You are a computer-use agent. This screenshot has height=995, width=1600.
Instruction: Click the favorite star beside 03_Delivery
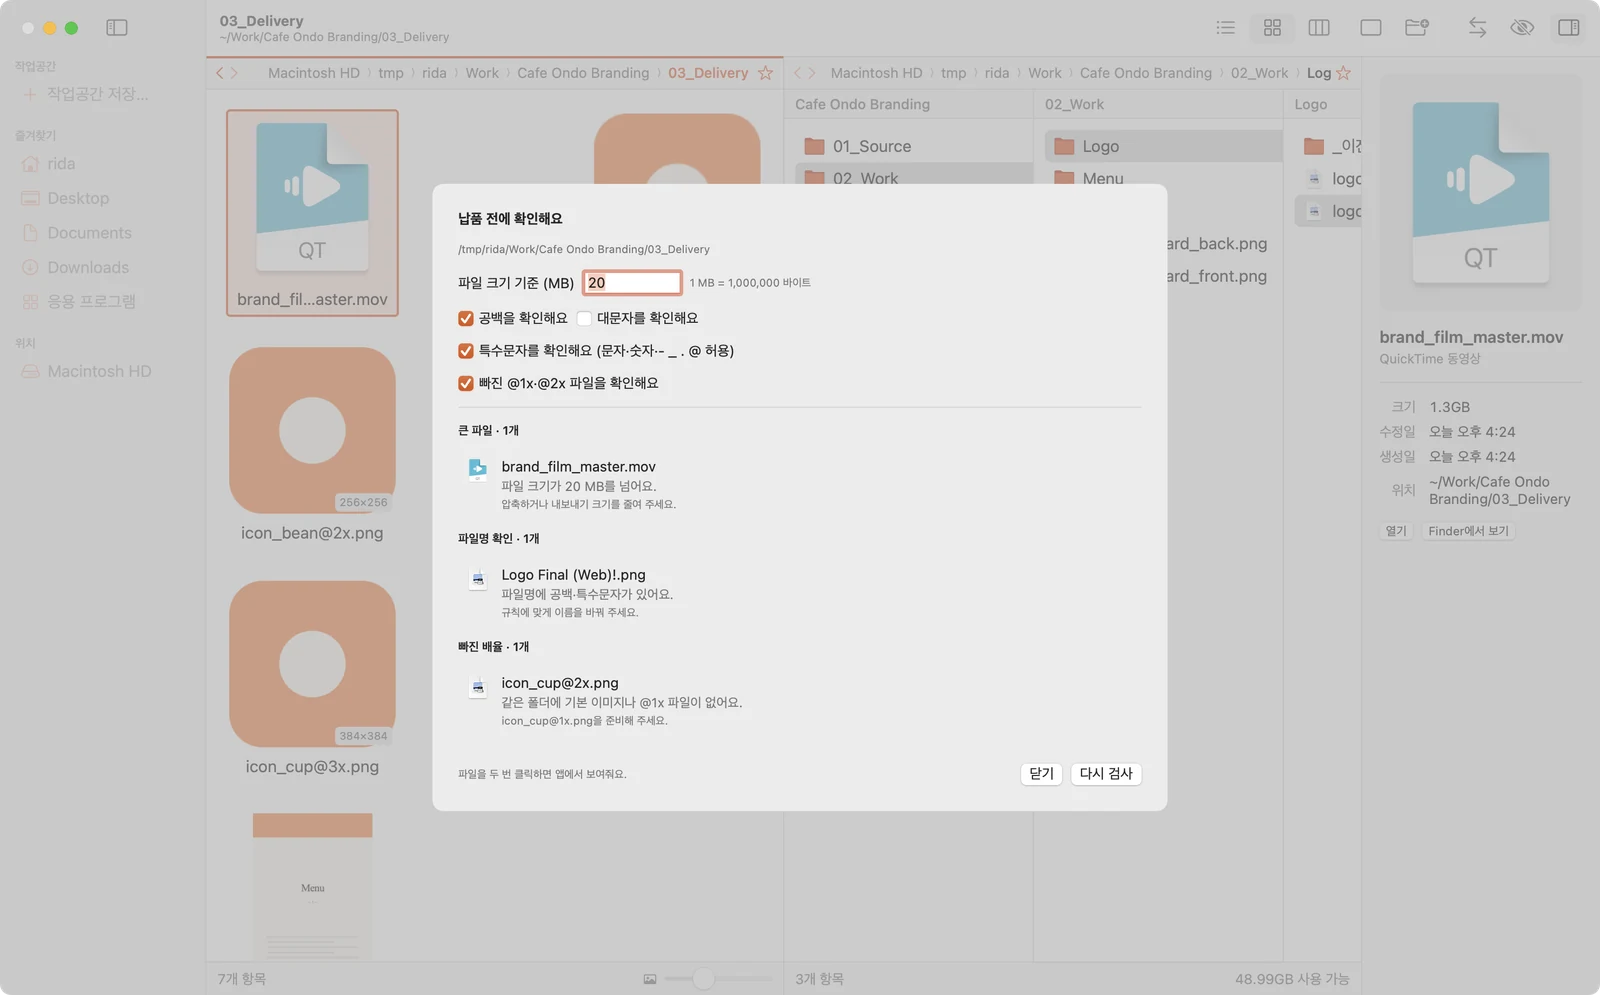click(765, 73)
